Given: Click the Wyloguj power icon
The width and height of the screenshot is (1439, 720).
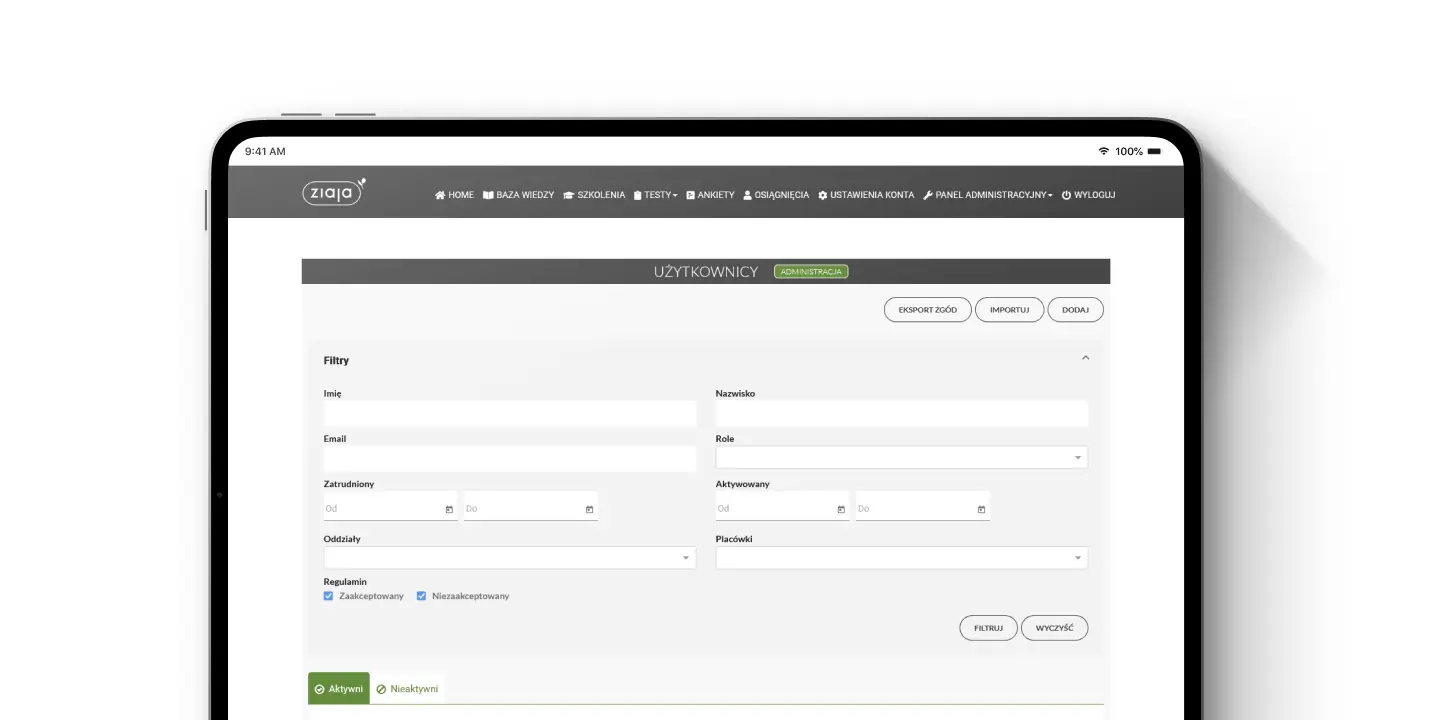Looking at the screenshot, I should click(1066, 195).
